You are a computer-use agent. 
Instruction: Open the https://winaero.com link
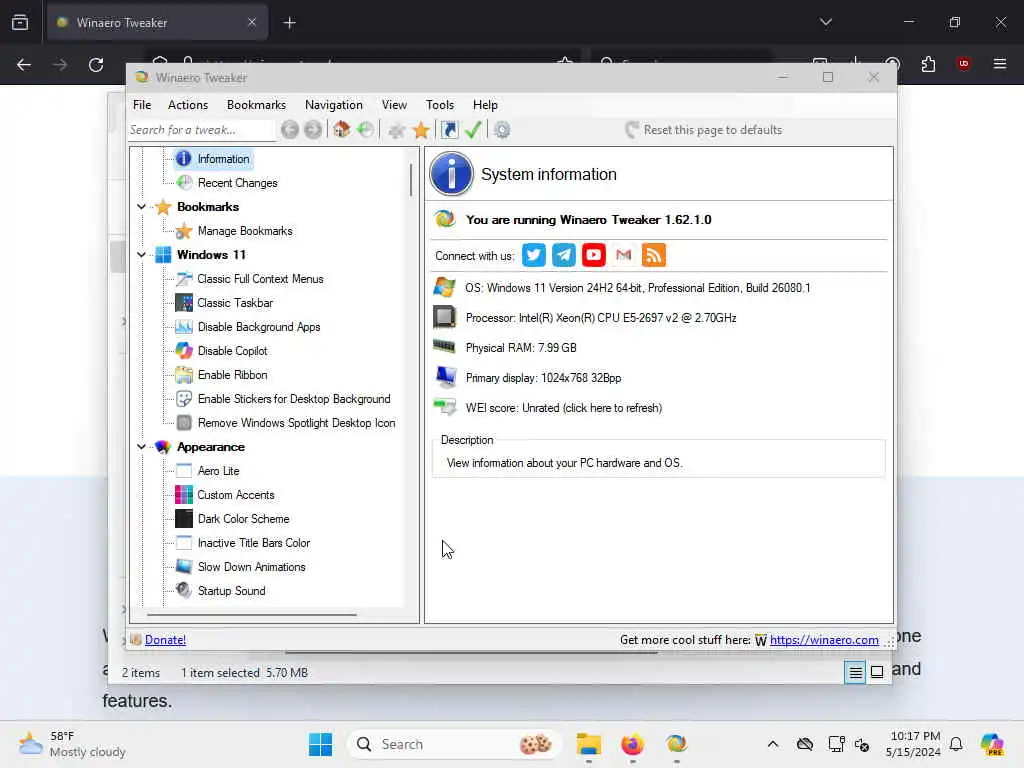(x=824, y=640)
